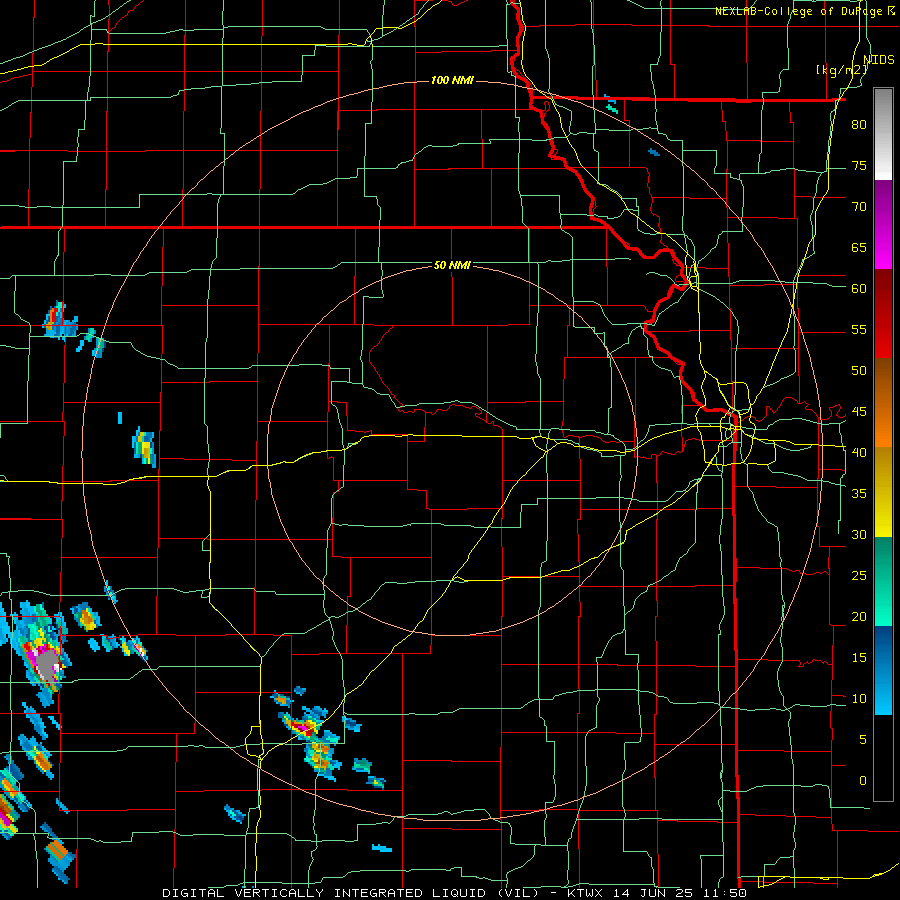Pick the brown segment of the VIL color bar
The height and width of the screenshot is (900, 900).
point(883,403)
